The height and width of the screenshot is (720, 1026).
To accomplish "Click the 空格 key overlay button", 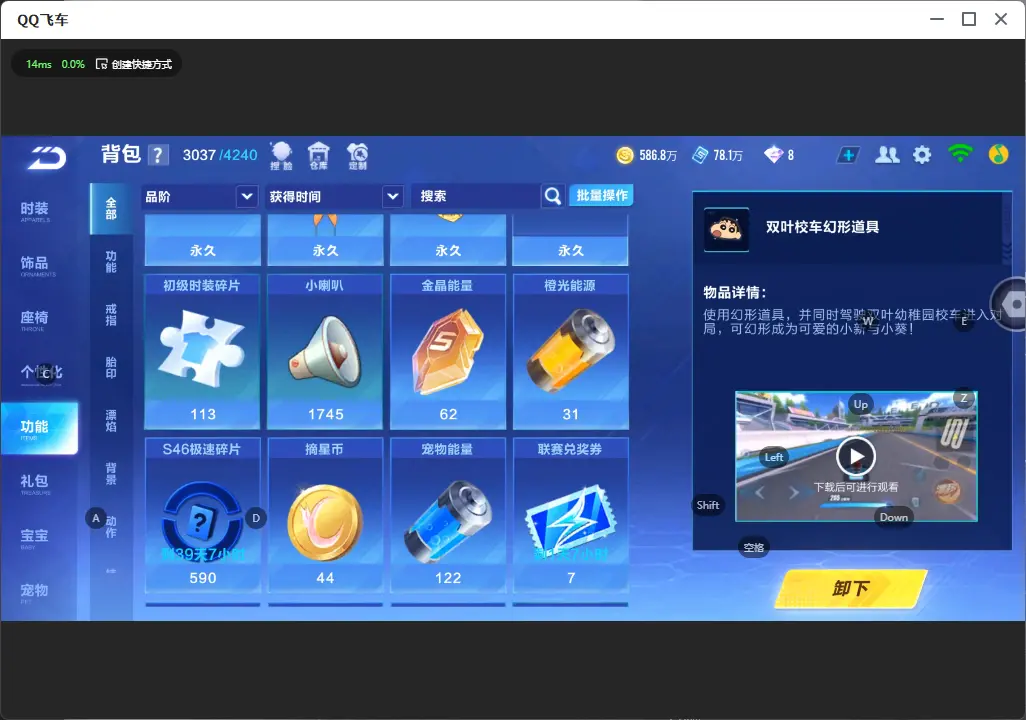I will click(x=754, y=548).
